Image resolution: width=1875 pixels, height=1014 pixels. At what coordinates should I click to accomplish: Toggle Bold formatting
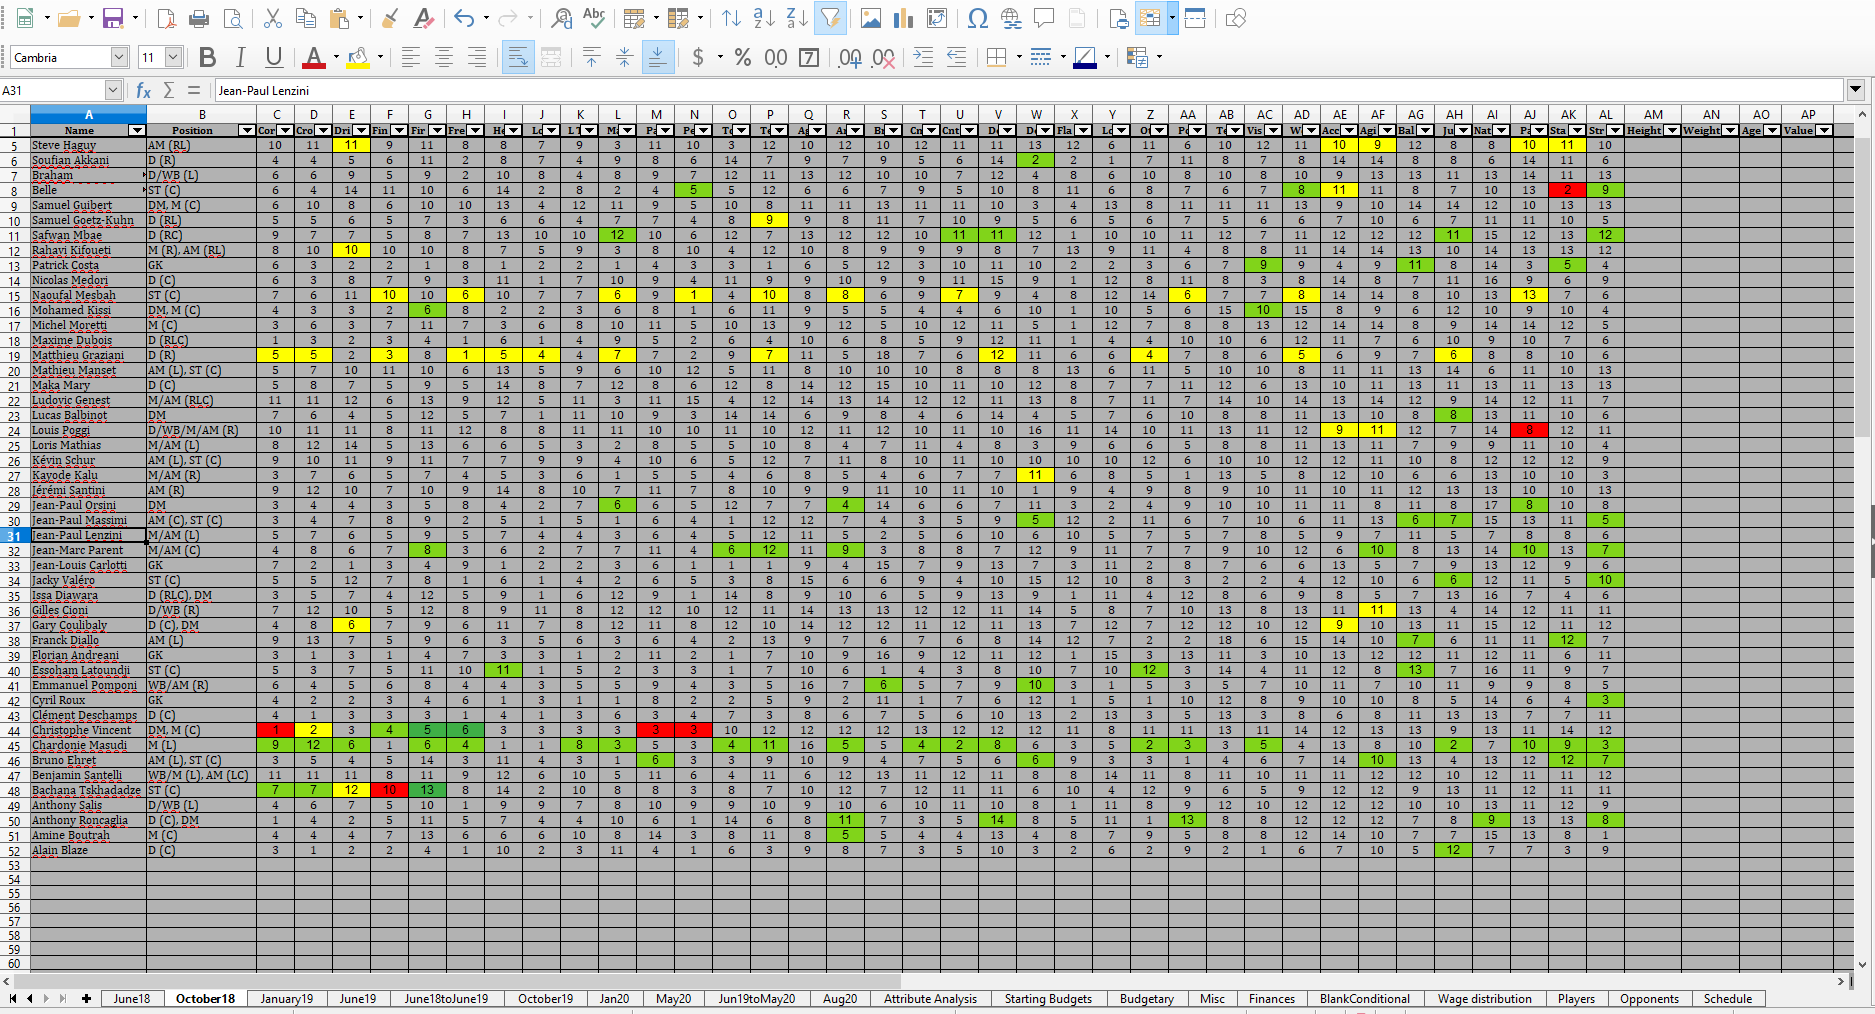click(207, 58)
